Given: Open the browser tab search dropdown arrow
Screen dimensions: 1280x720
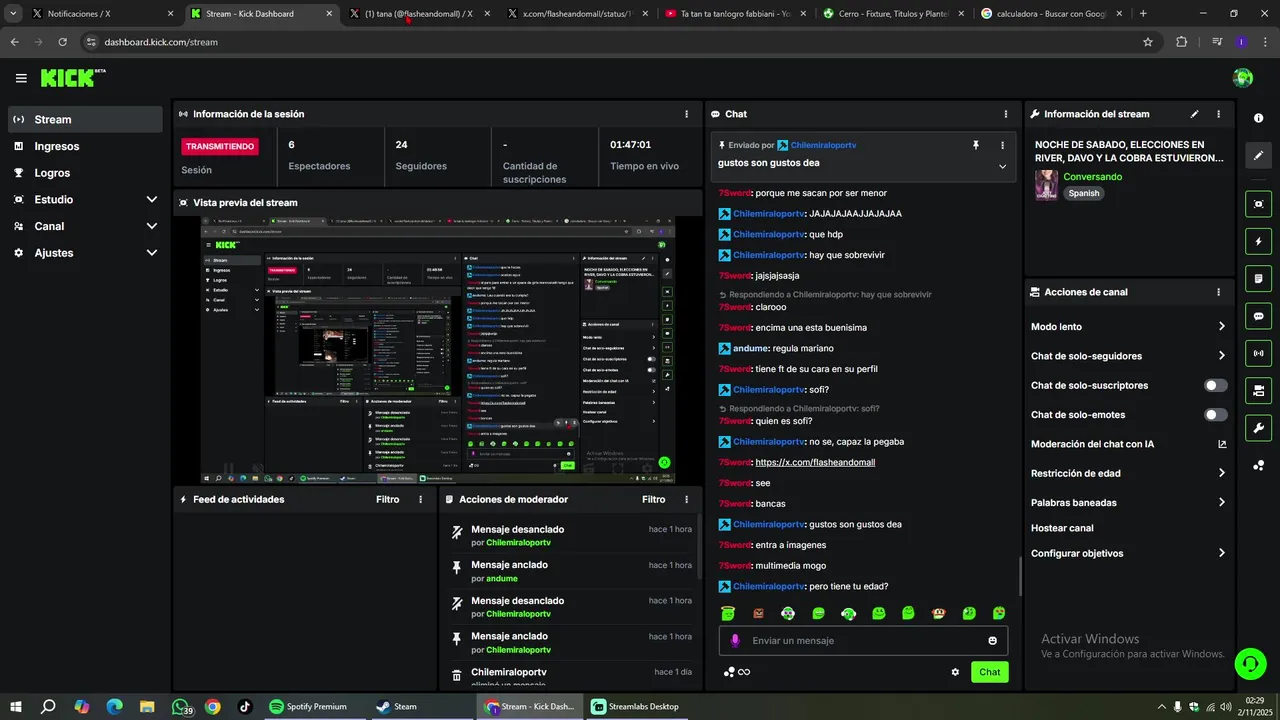Looking at the screenshot, I should point(13,13).
